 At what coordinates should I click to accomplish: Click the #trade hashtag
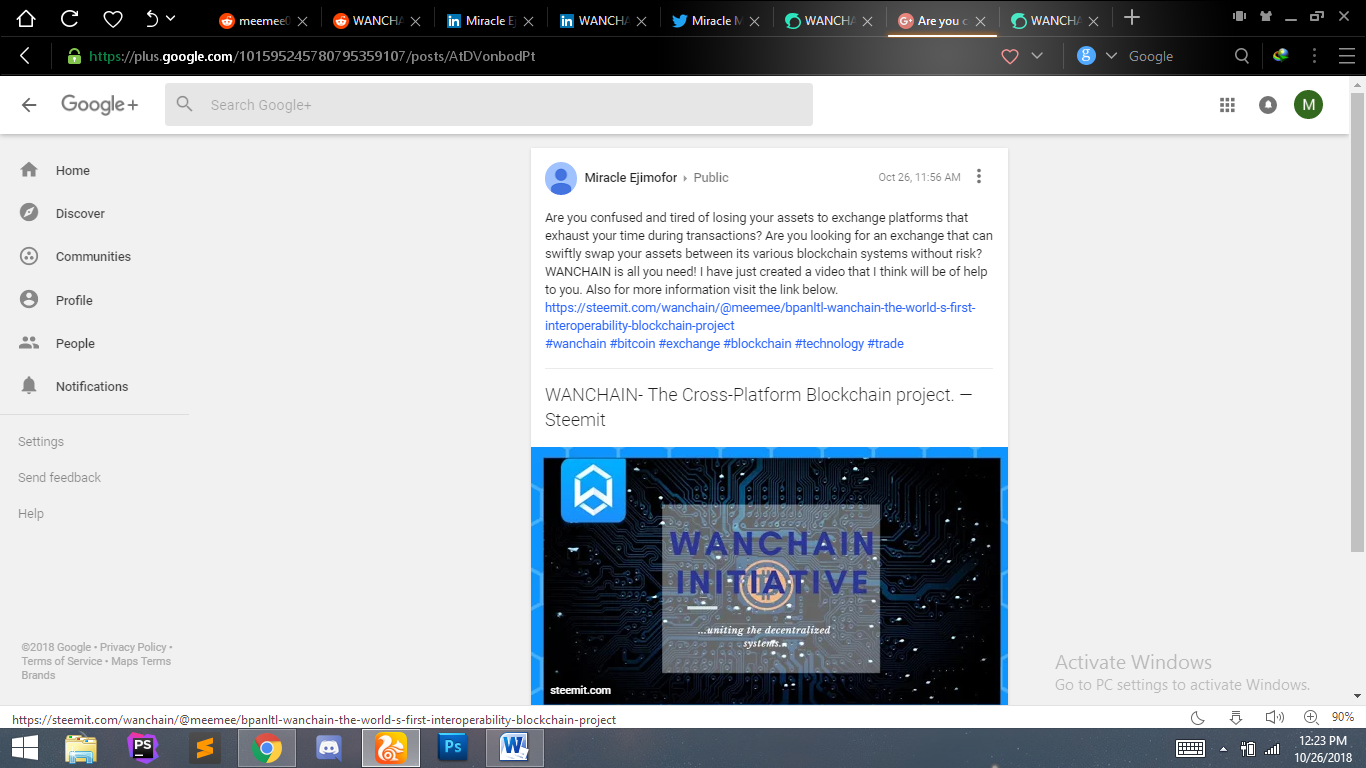tap(885, 343)
